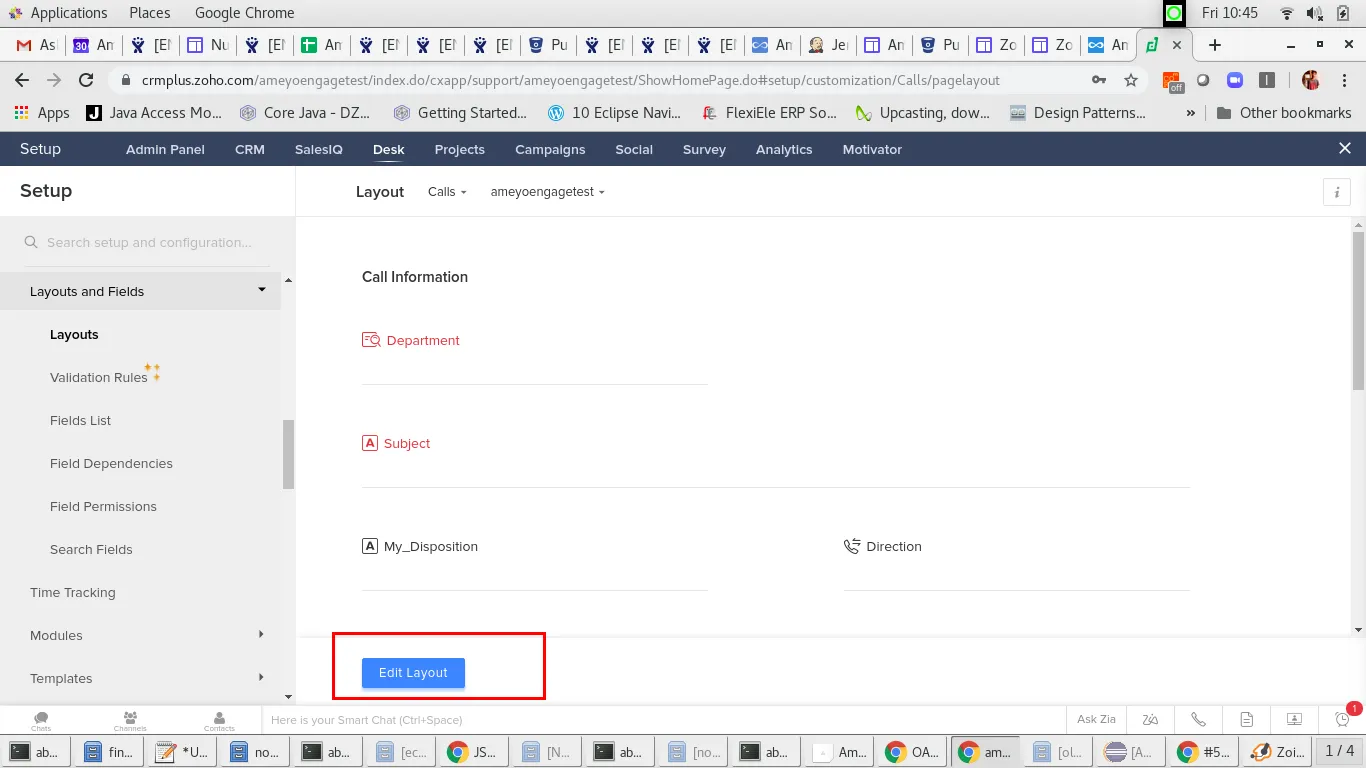Click the screen share icon in bottom bar

point(1294,719)
